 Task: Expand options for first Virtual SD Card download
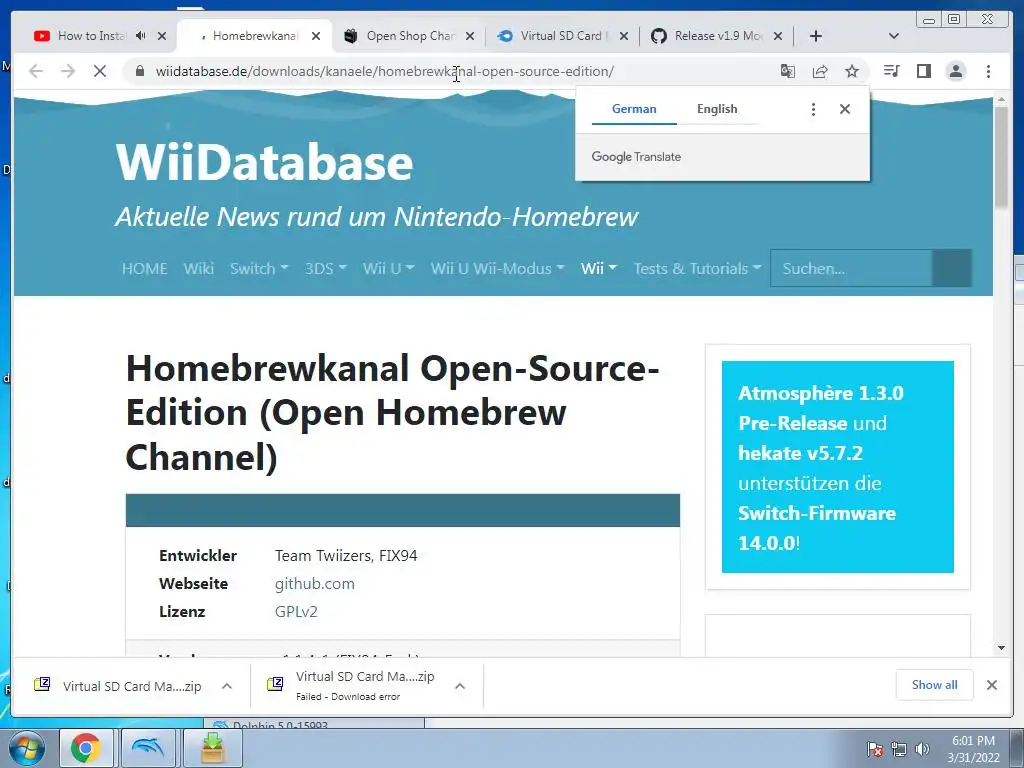click(227, 686)
